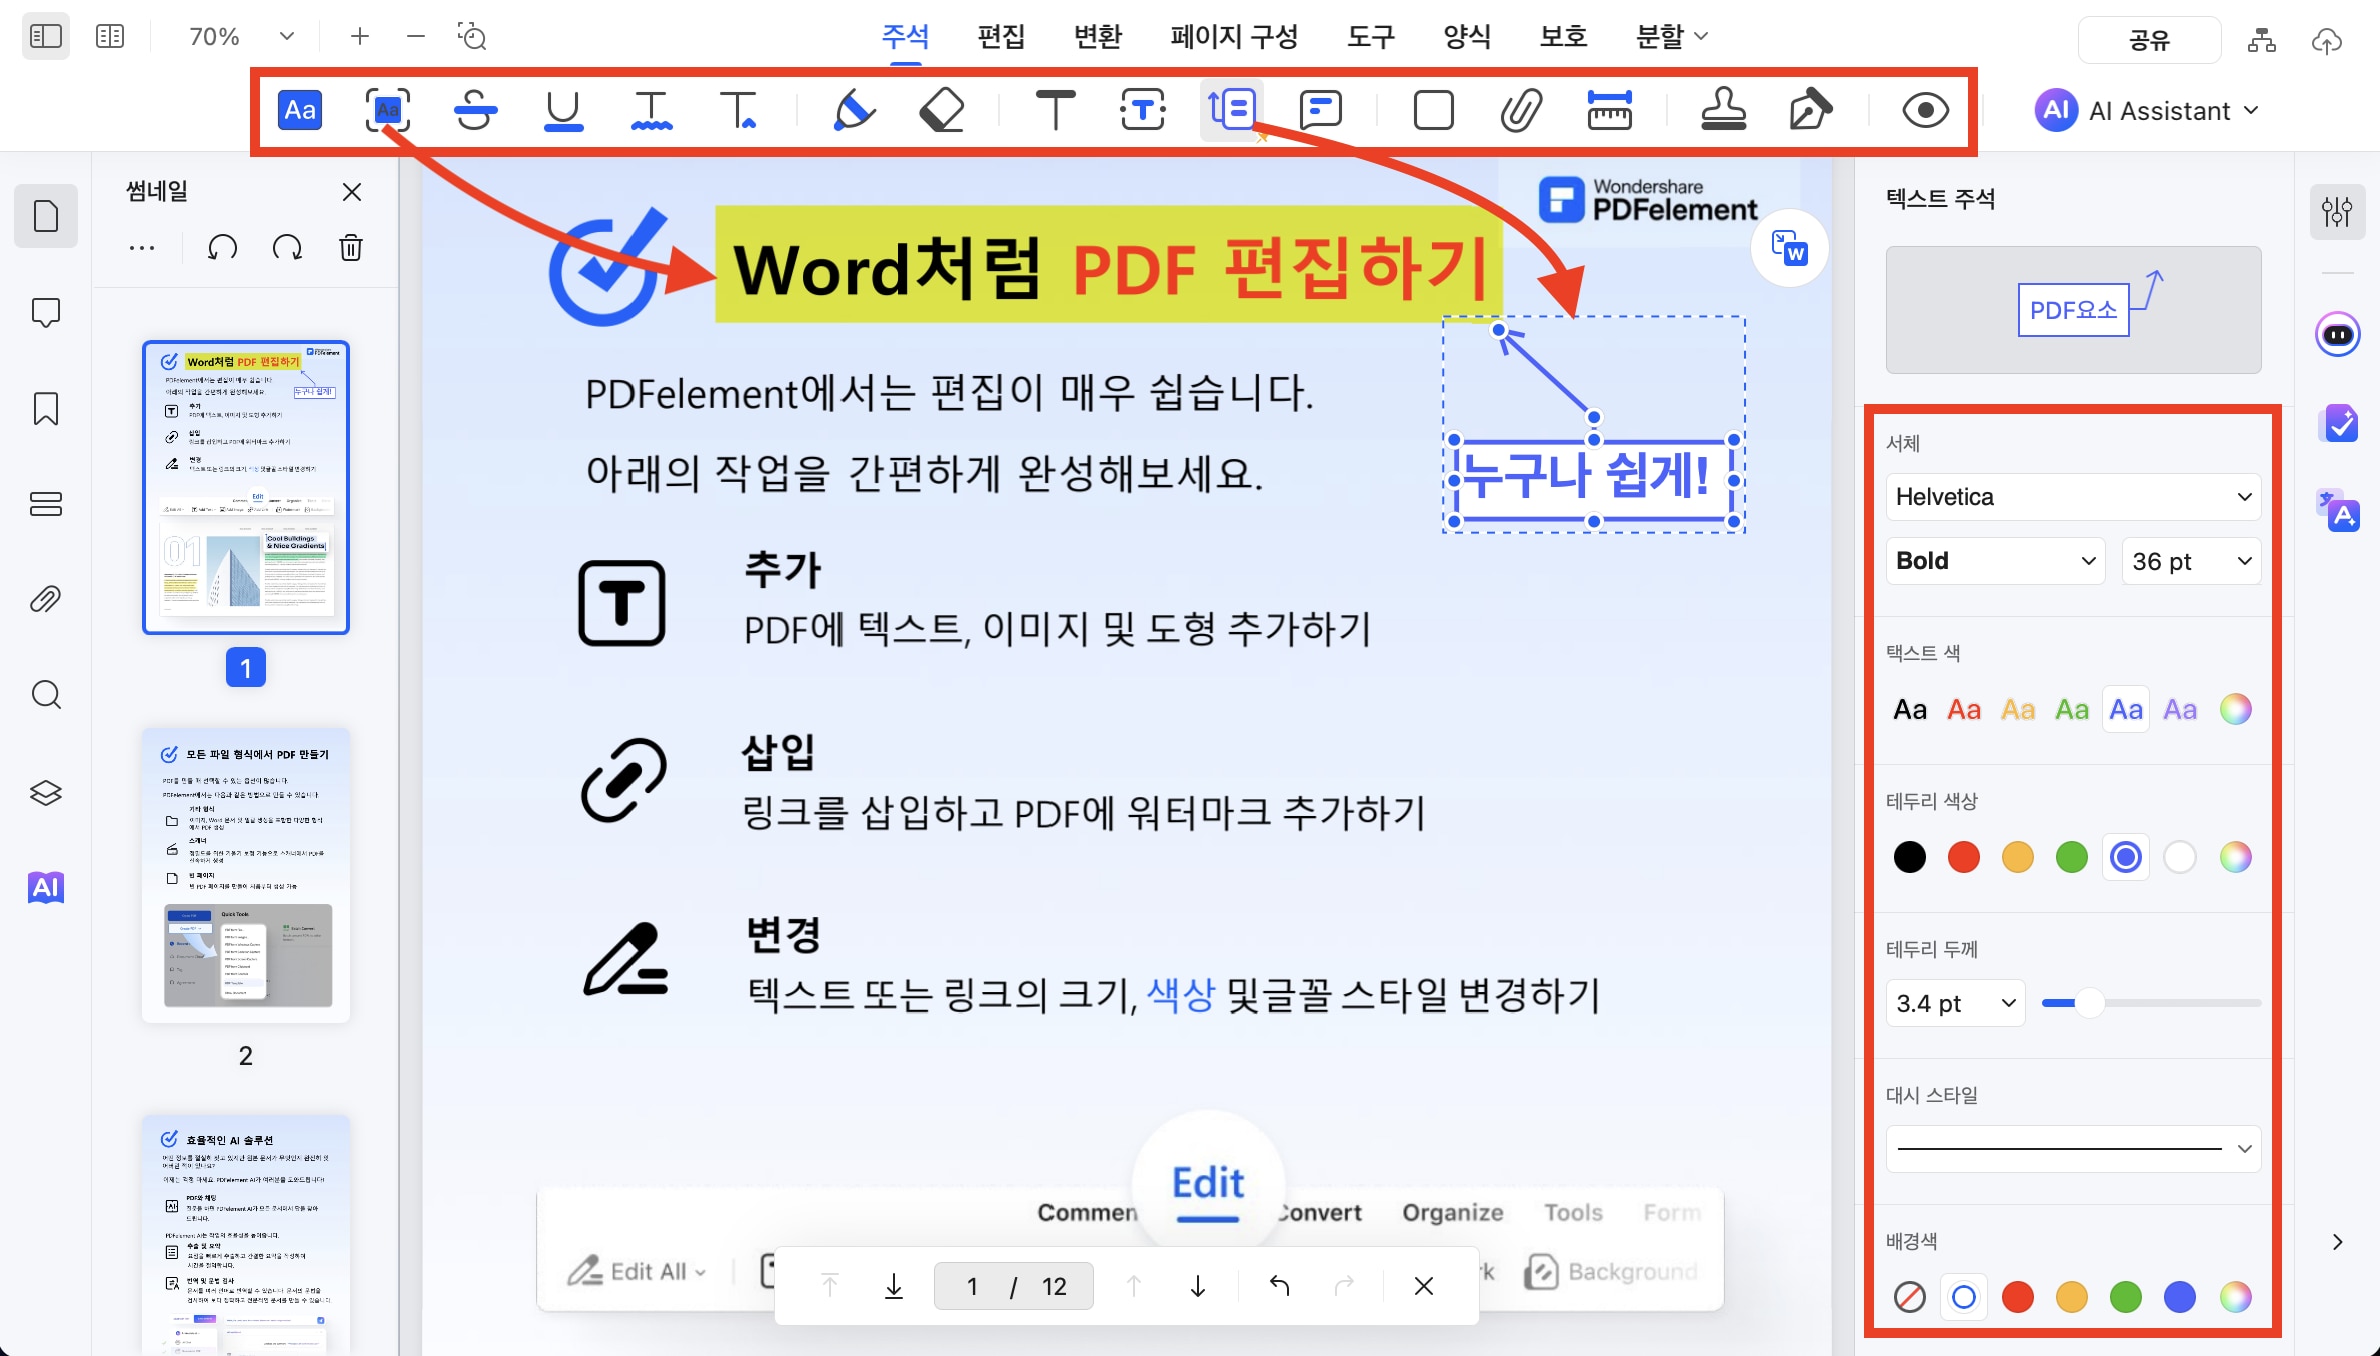Choose the strikethrough annotation tool
The height and width of the screenshot is (1356, 2380).
click(x=475, y=110)
